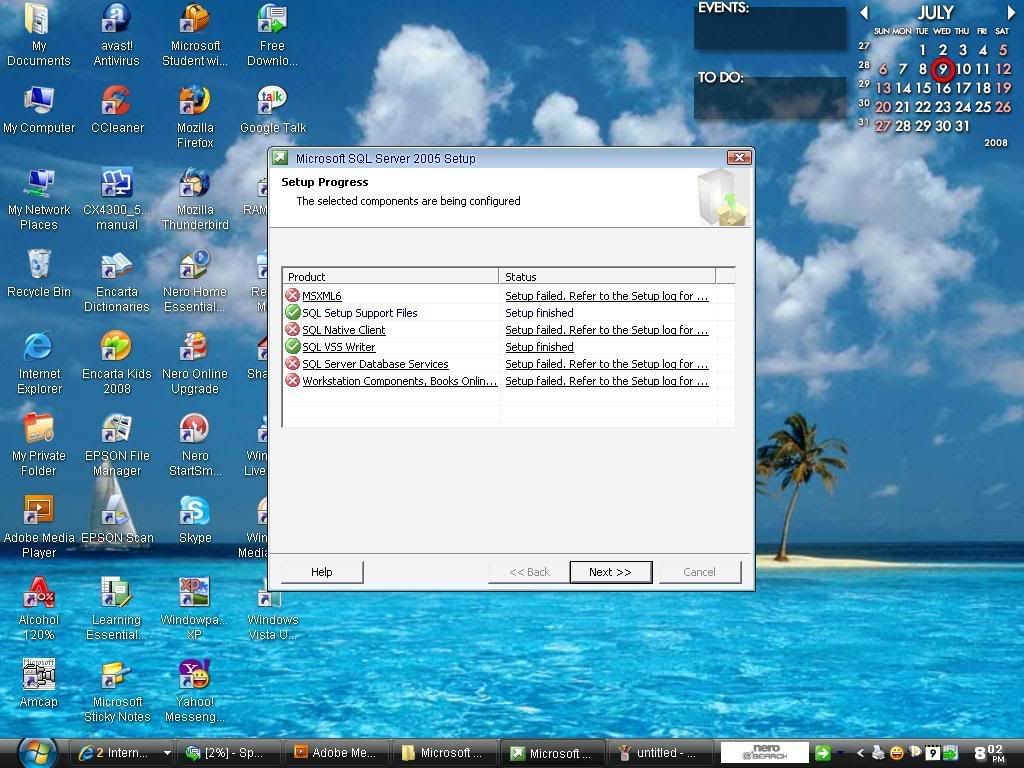Open SQL Server Database Services failure link
The width and height of the screenshot is (1024, 768).
coord(606,364)
